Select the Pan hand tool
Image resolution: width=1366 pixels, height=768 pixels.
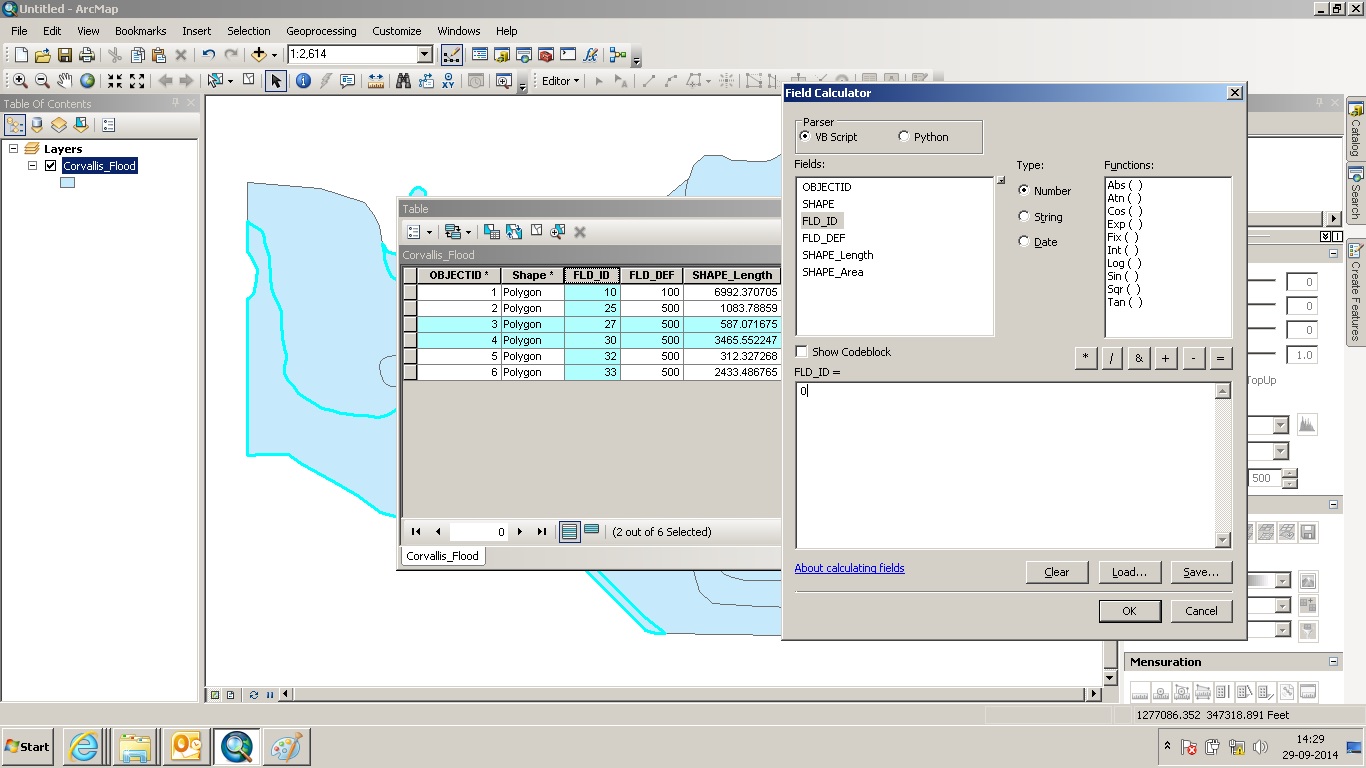coord(65,81)
